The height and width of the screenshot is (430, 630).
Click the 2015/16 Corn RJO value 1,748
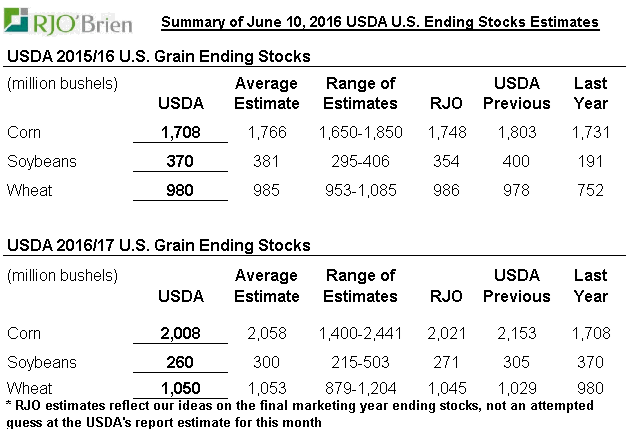click(x=446, y=132)
